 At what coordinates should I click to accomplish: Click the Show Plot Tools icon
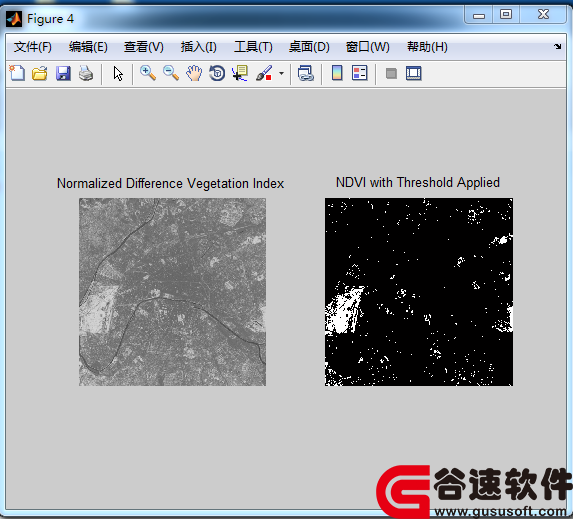pyautogui.click(x=414, y=73)
